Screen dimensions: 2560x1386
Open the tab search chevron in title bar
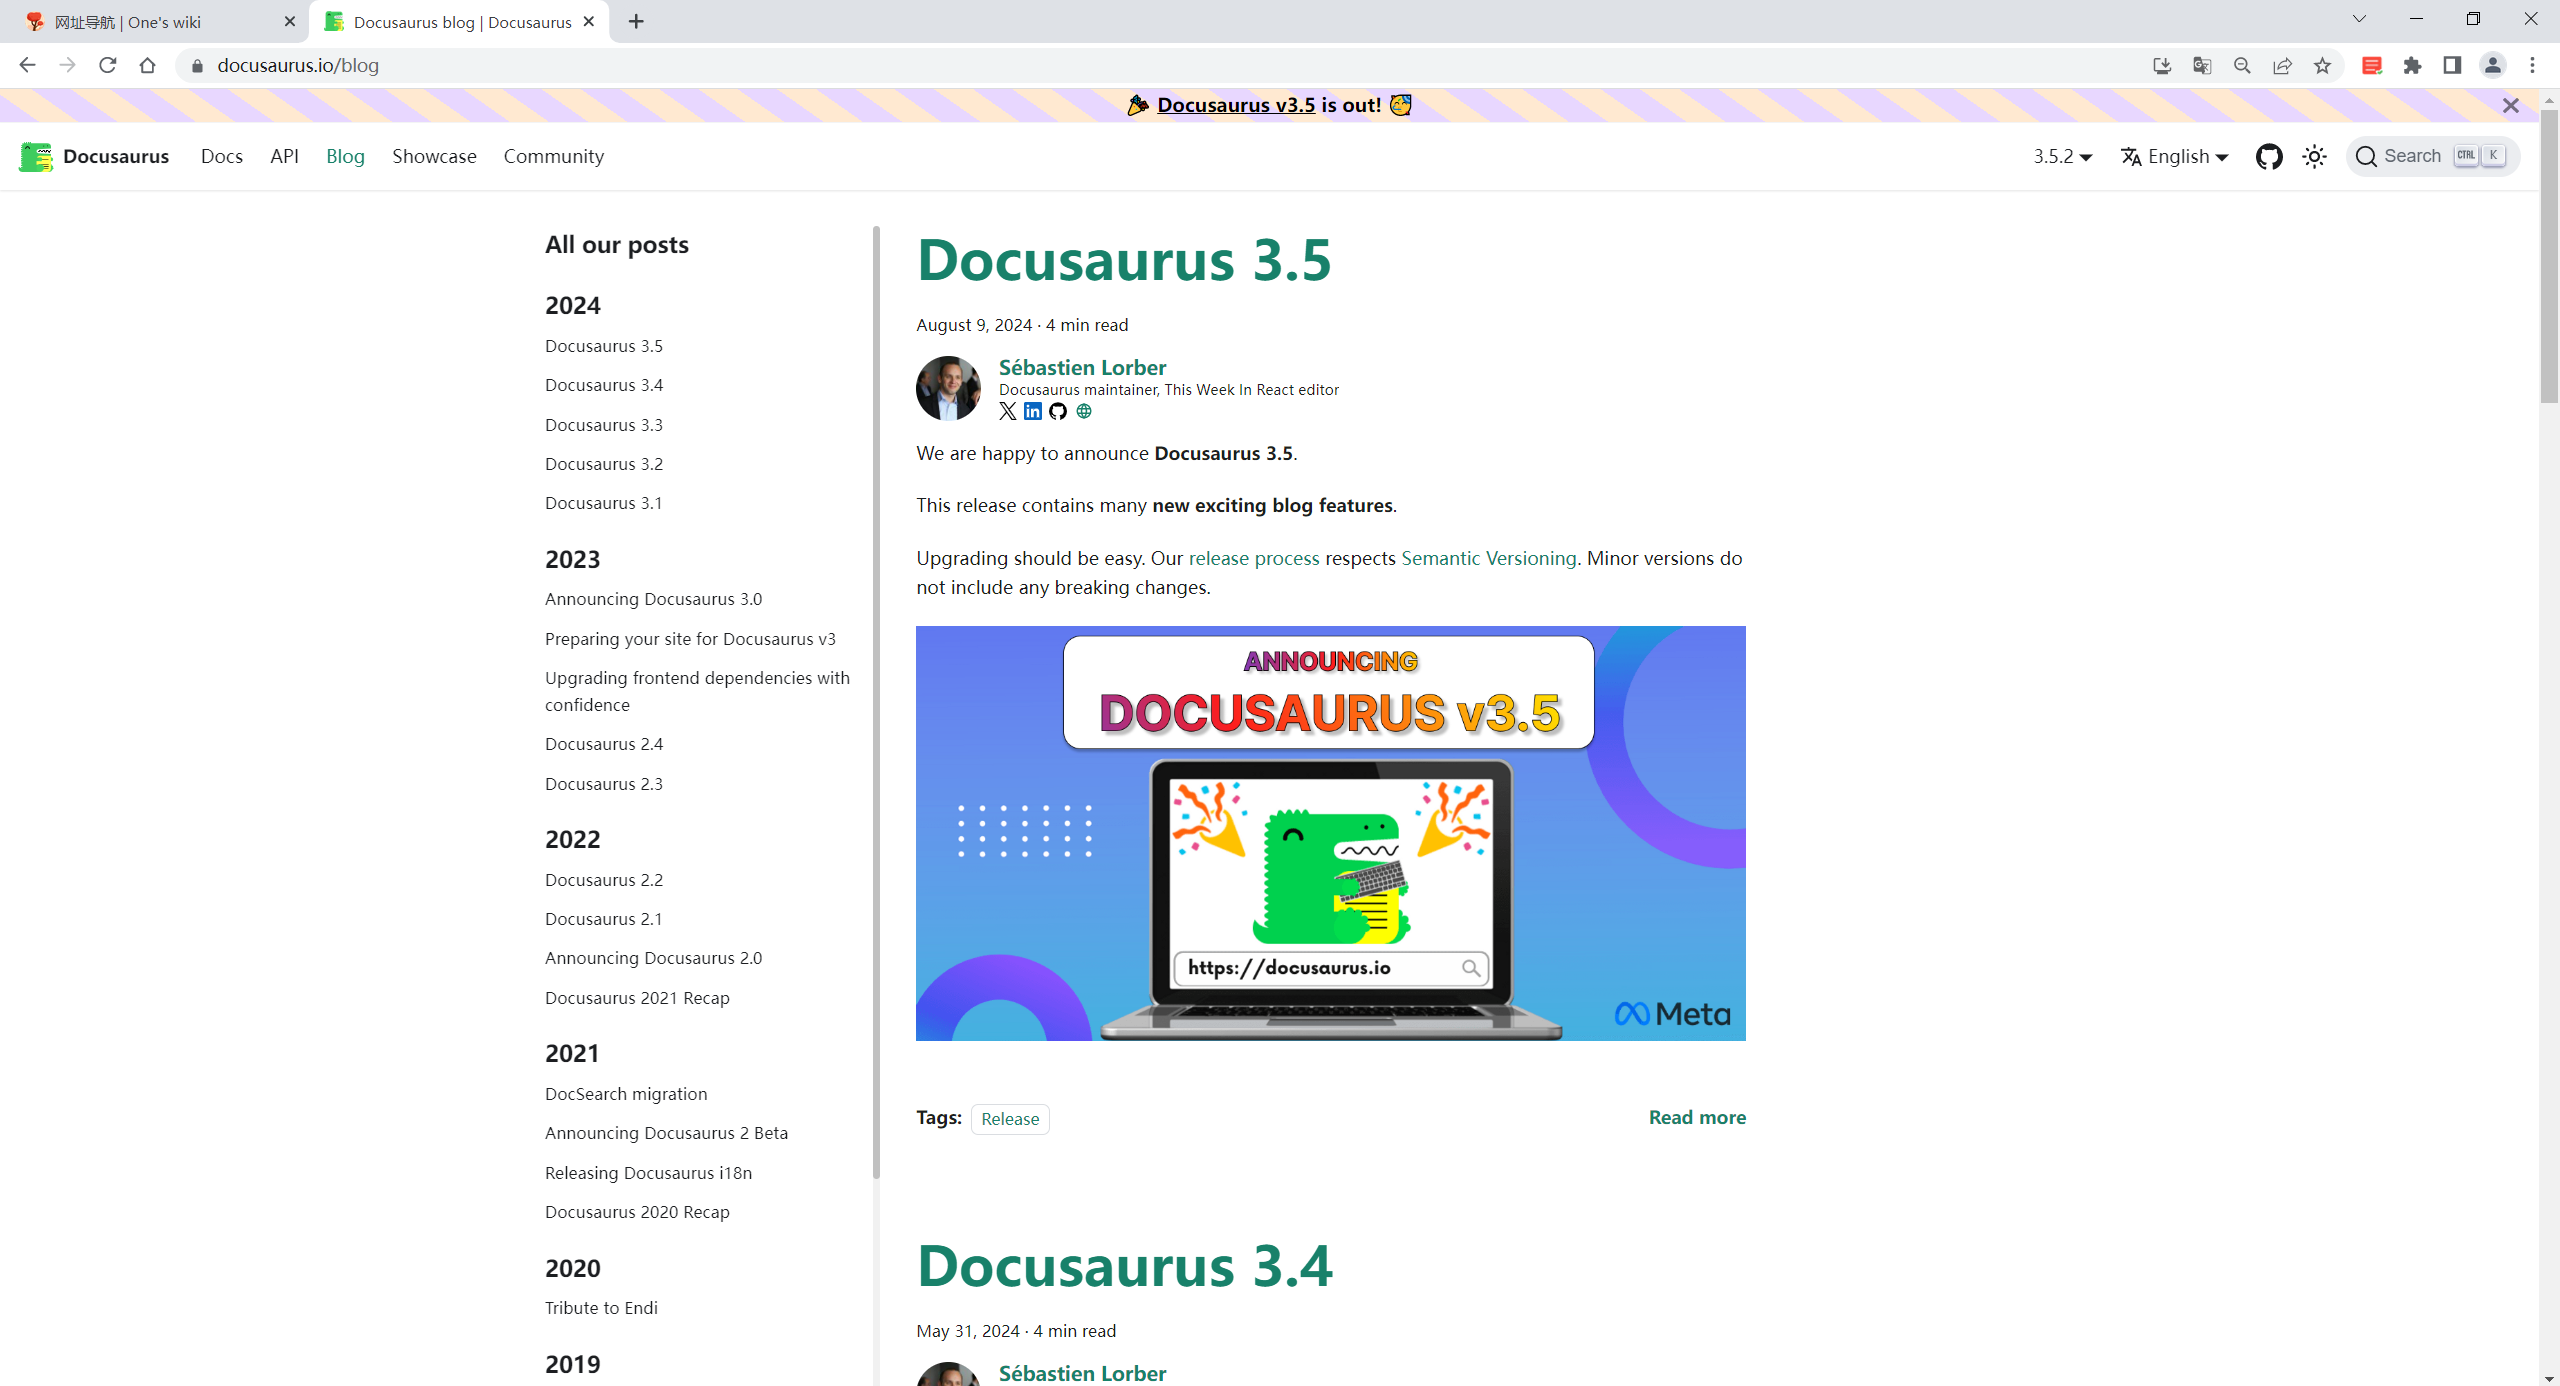click(x=2359, y=19)
